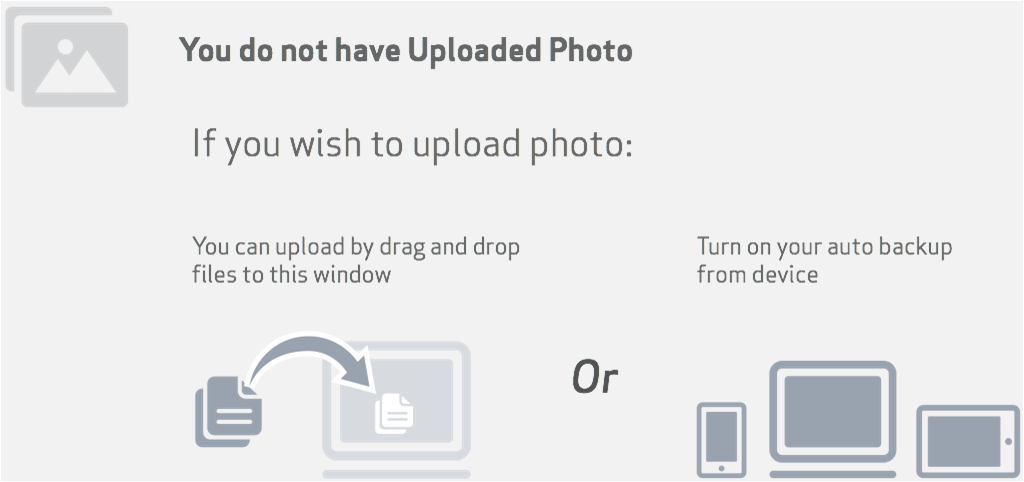Click the "If you wish to upload photo:" text
The image size is (1024, 482).
[413, 144]
